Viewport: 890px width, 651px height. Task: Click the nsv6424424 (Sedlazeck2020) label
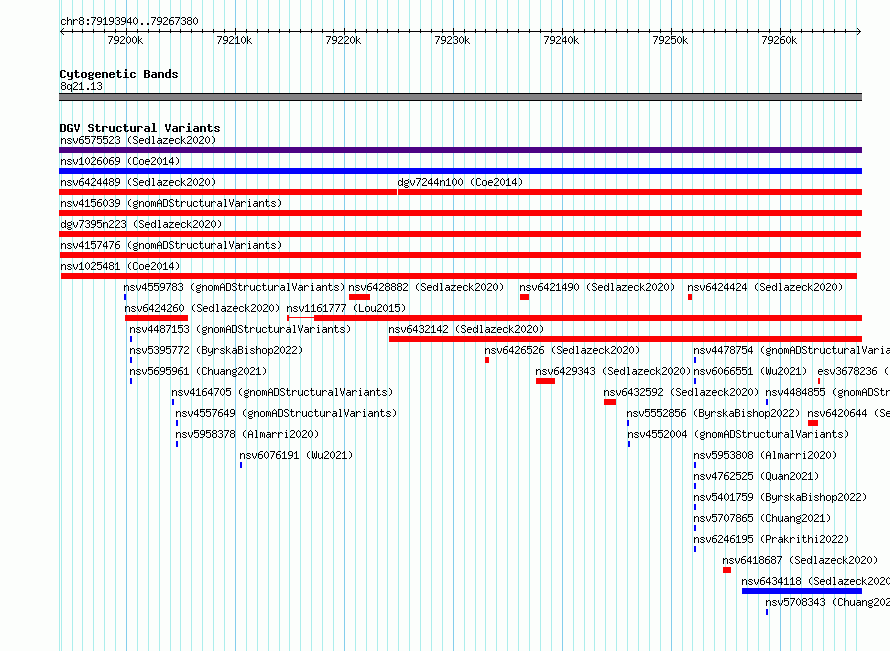pos(765,287)
